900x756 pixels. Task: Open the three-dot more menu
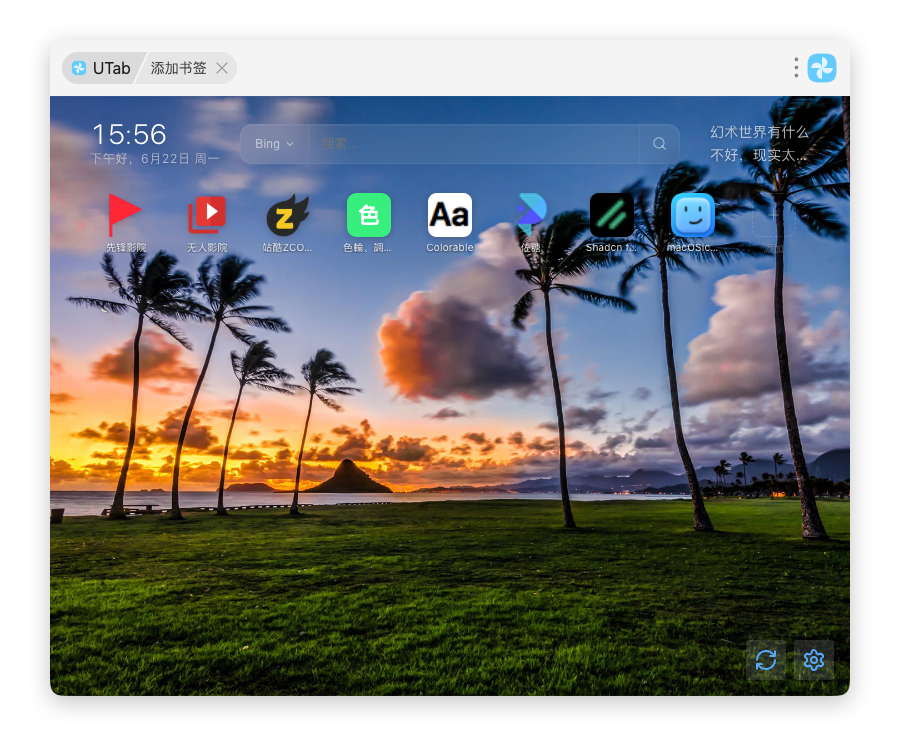(x=796, y=68)
